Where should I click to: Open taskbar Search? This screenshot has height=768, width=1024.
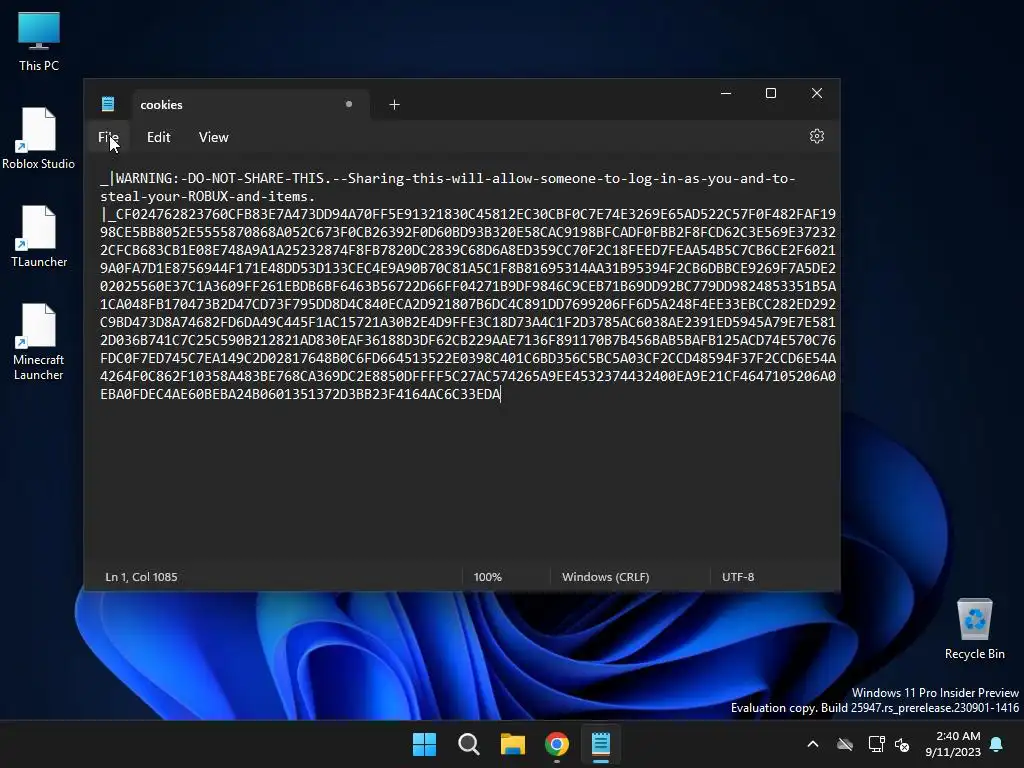(468, 744)
